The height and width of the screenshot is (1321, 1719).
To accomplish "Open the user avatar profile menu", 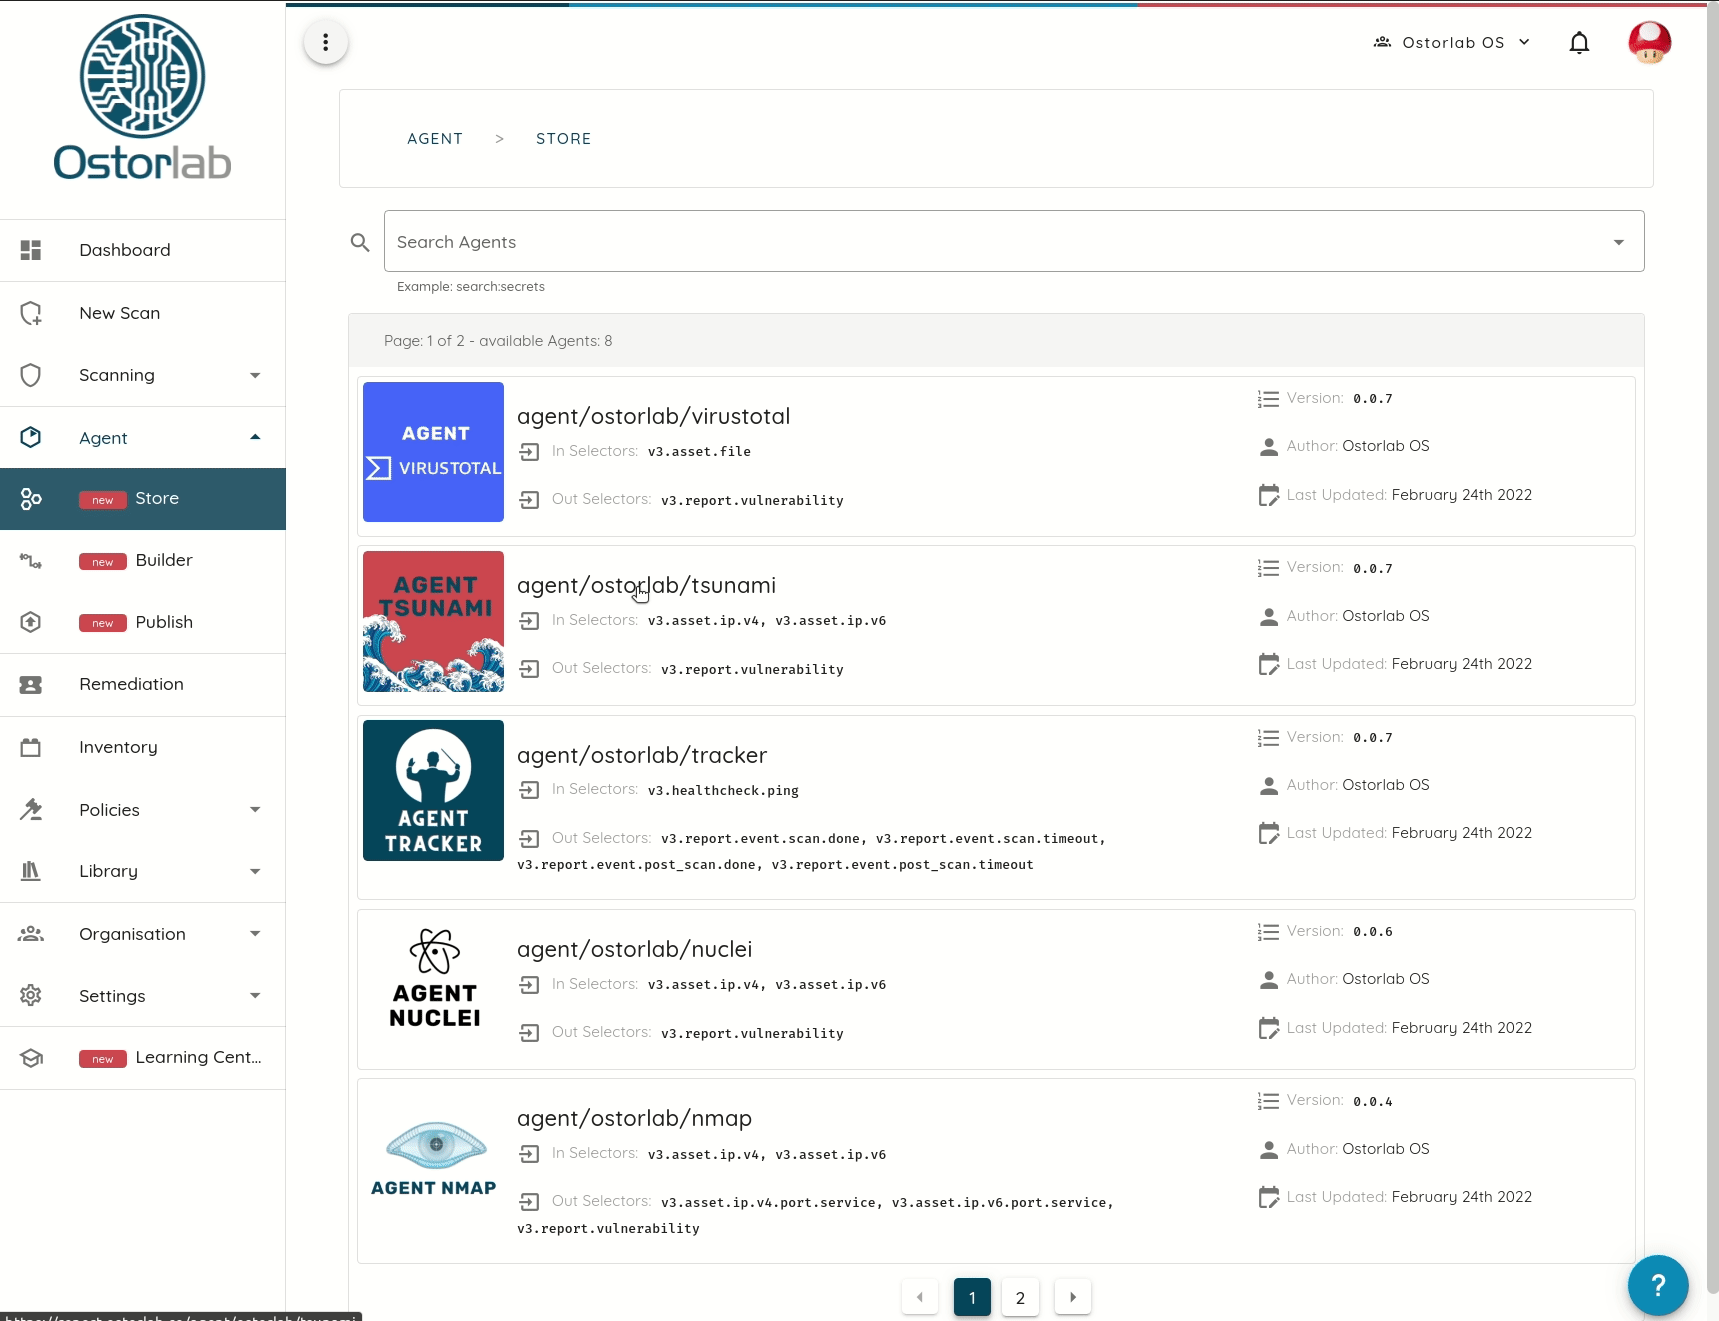I will [x=1650, y=42].
